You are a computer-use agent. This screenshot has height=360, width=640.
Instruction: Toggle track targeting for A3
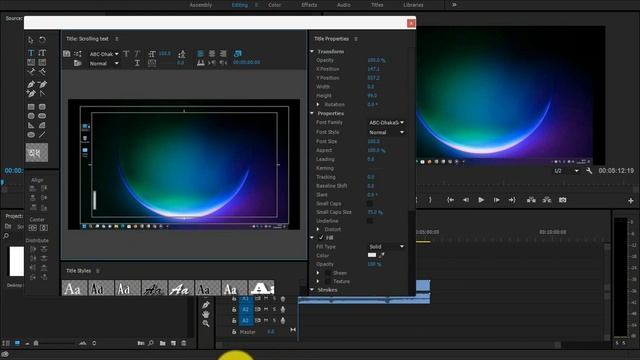[x=245, y=320]
